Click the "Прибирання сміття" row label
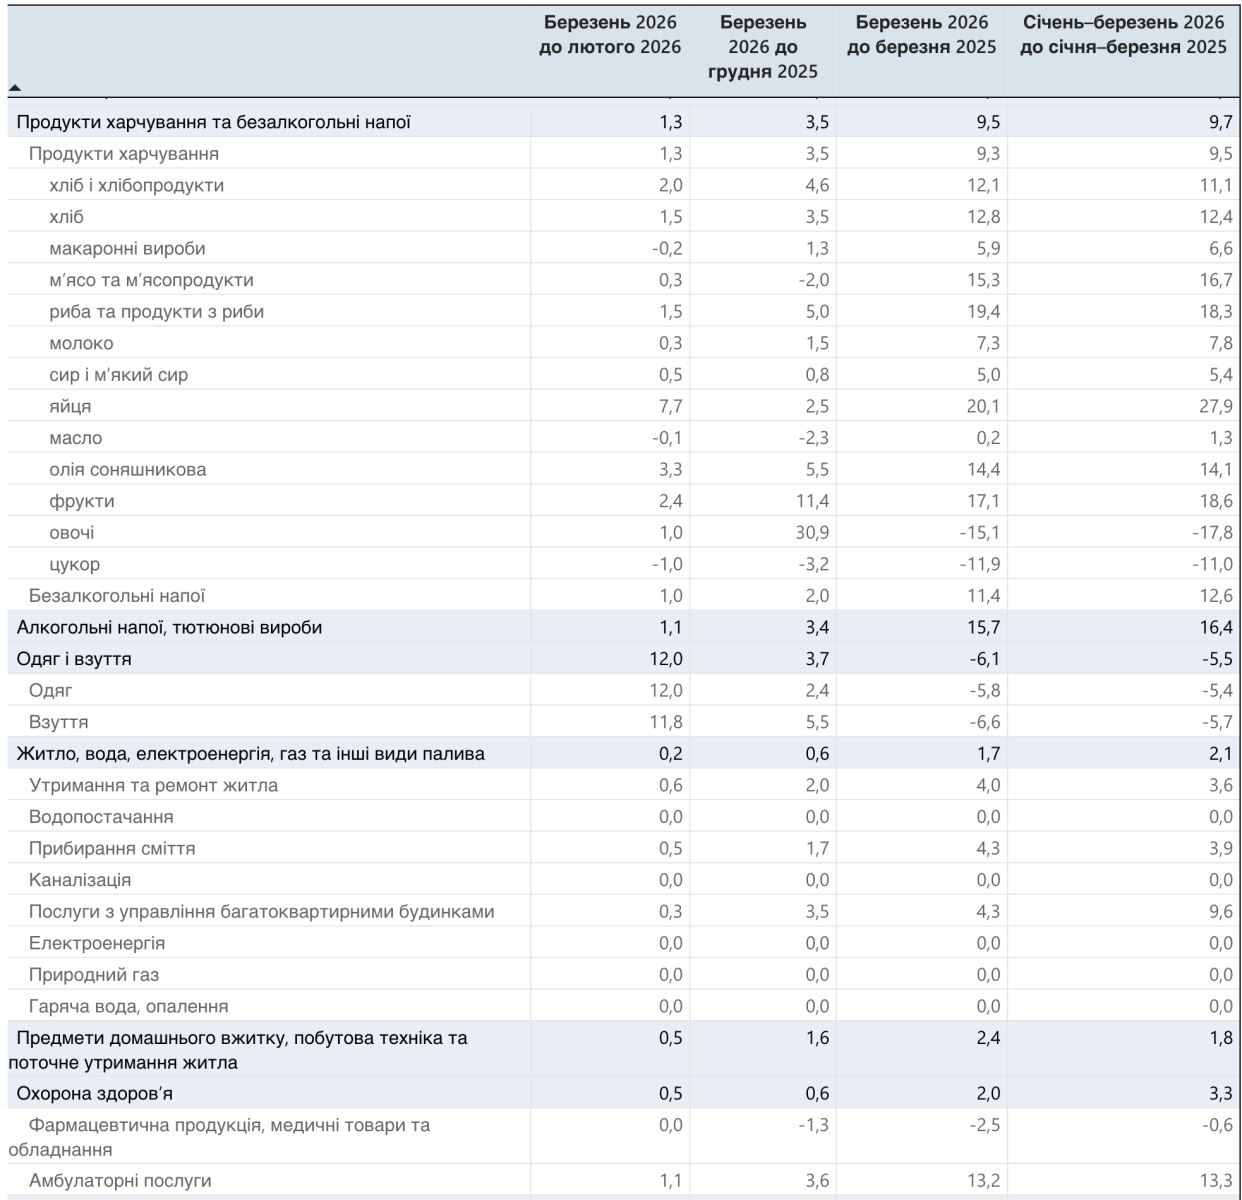This screenshot has width=1242, height=1200. (112, 848)
